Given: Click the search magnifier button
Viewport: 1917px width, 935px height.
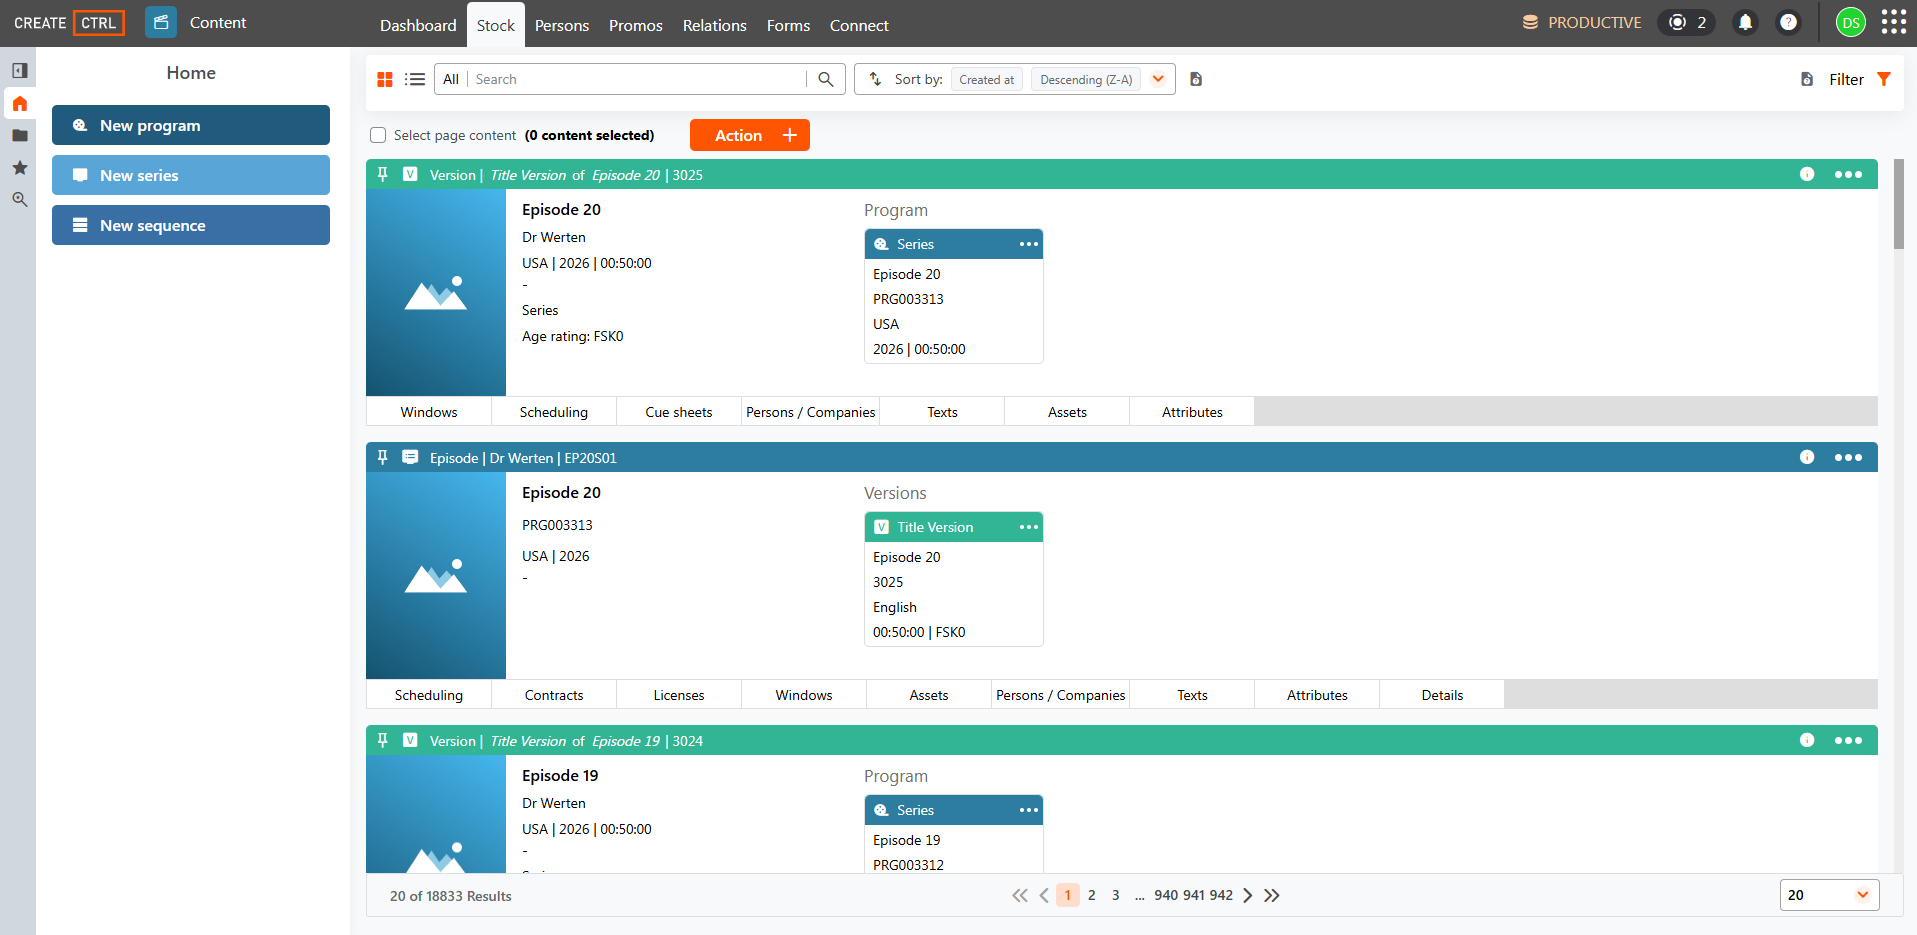Looking at the screenshot, I should [x=826, y=79].
